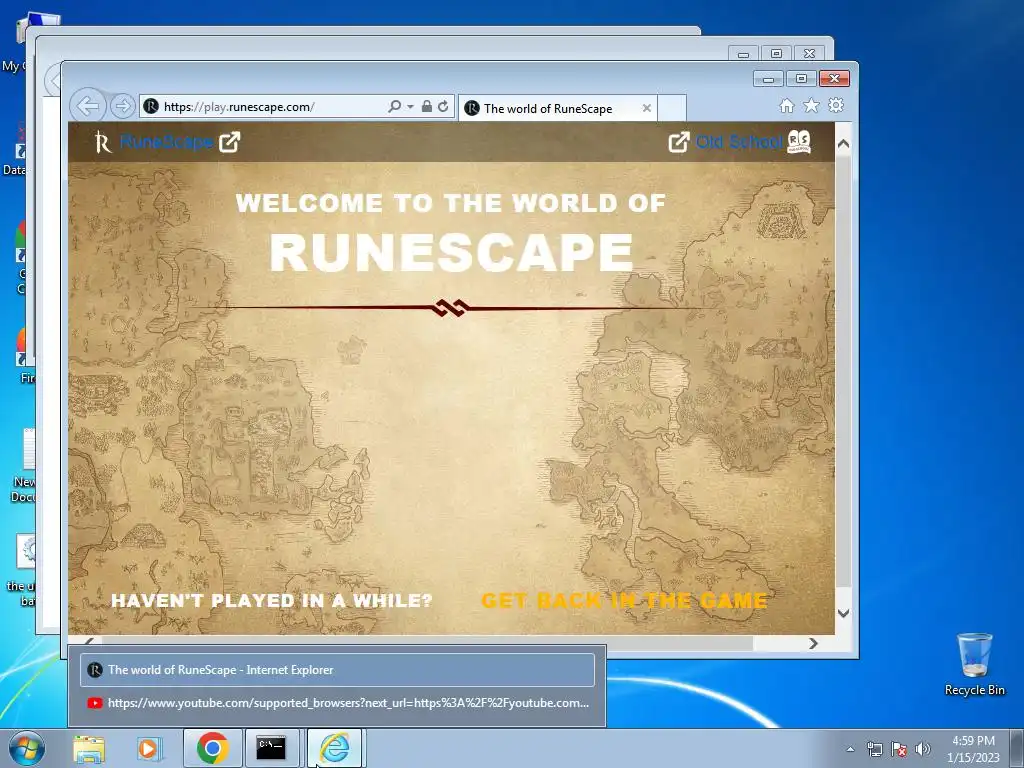Click the RuneScape favicon in address bar
1024x768 pixels.
[151, 106]
